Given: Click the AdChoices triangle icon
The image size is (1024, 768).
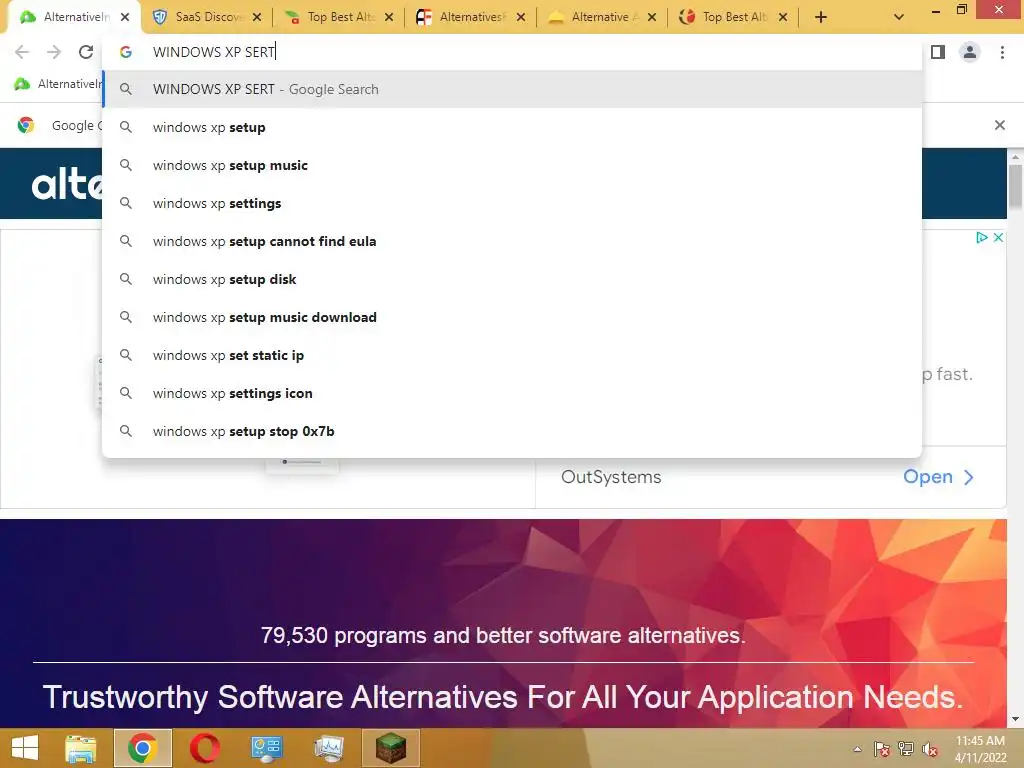Looking at the screenshot, I should click(981, 237).
